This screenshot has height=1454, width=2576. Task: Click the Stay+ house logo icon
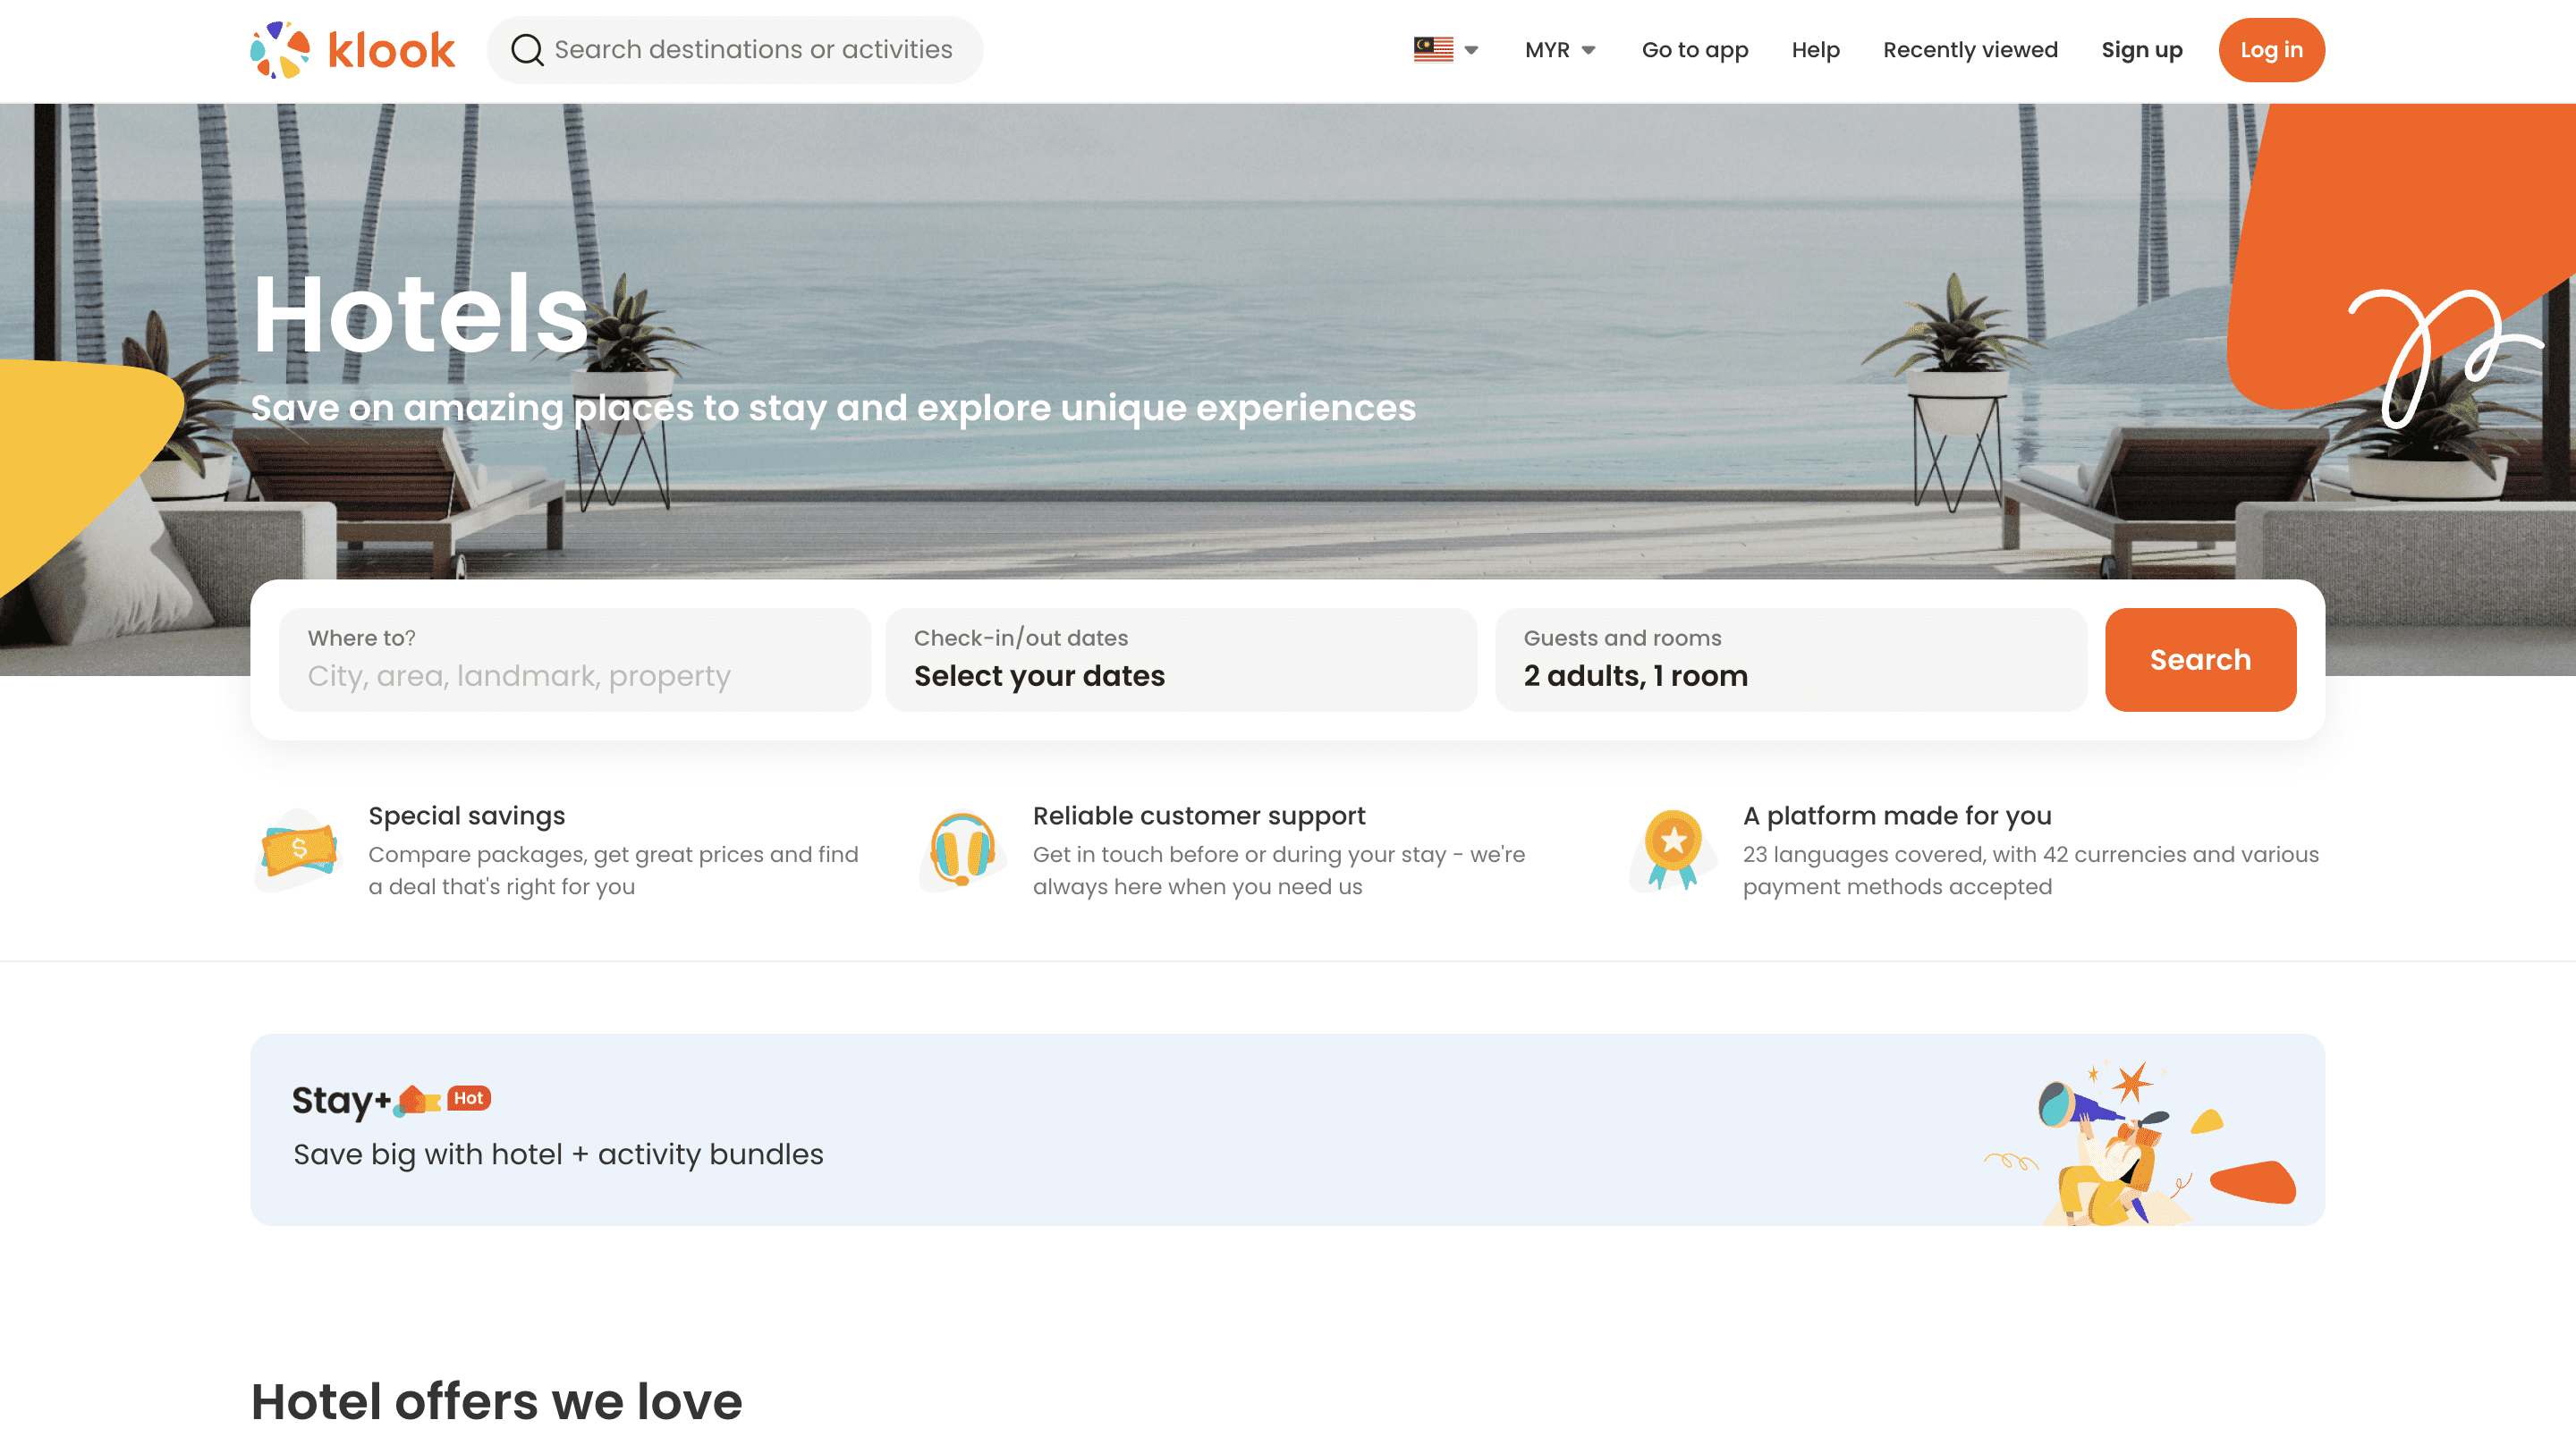click(418, 1098)
